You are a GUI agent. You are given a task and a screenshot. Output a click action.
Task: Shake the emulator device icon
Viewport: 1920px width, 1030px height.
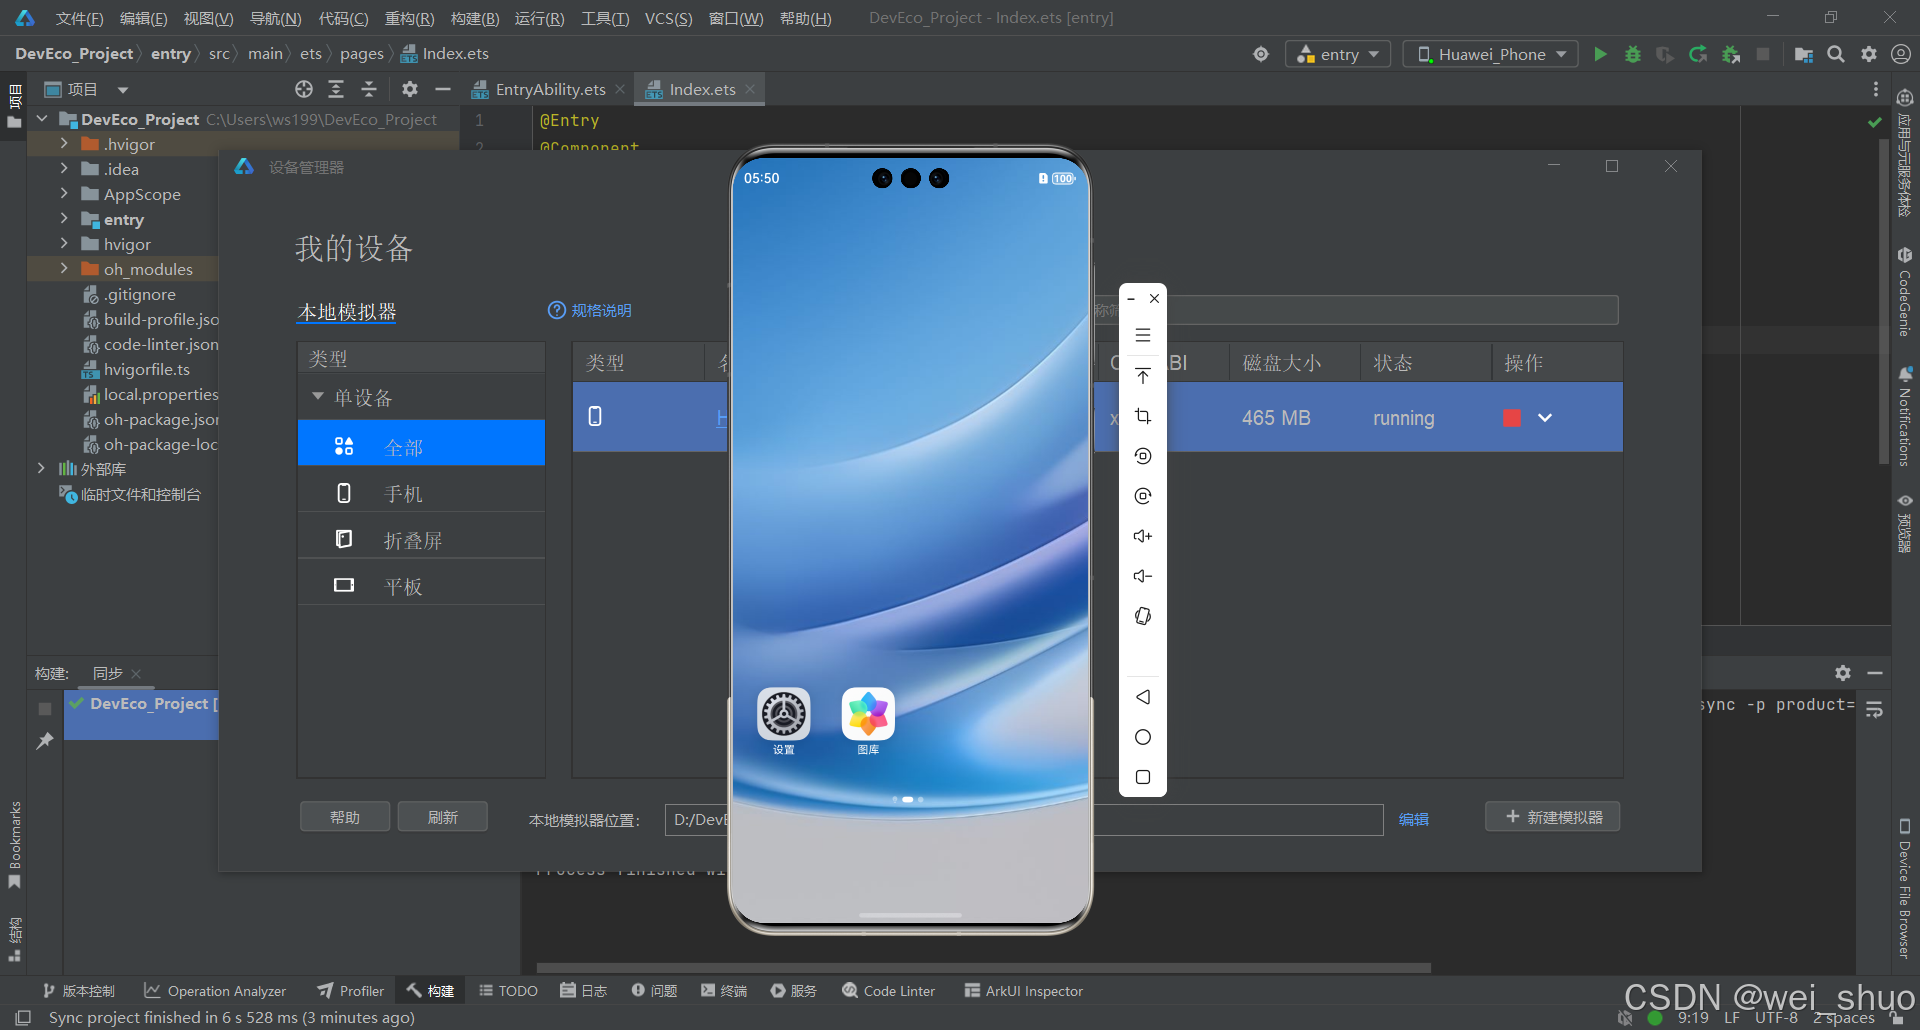click(1143, 616)
